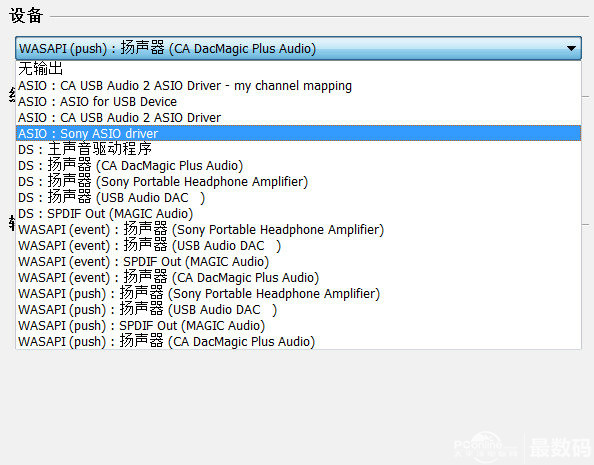This screenshot has height=465, width=594.
Task: Select WASAPI (push) : 扬声器 (USB Audio DAC)
Action: [x=299, y=310]
